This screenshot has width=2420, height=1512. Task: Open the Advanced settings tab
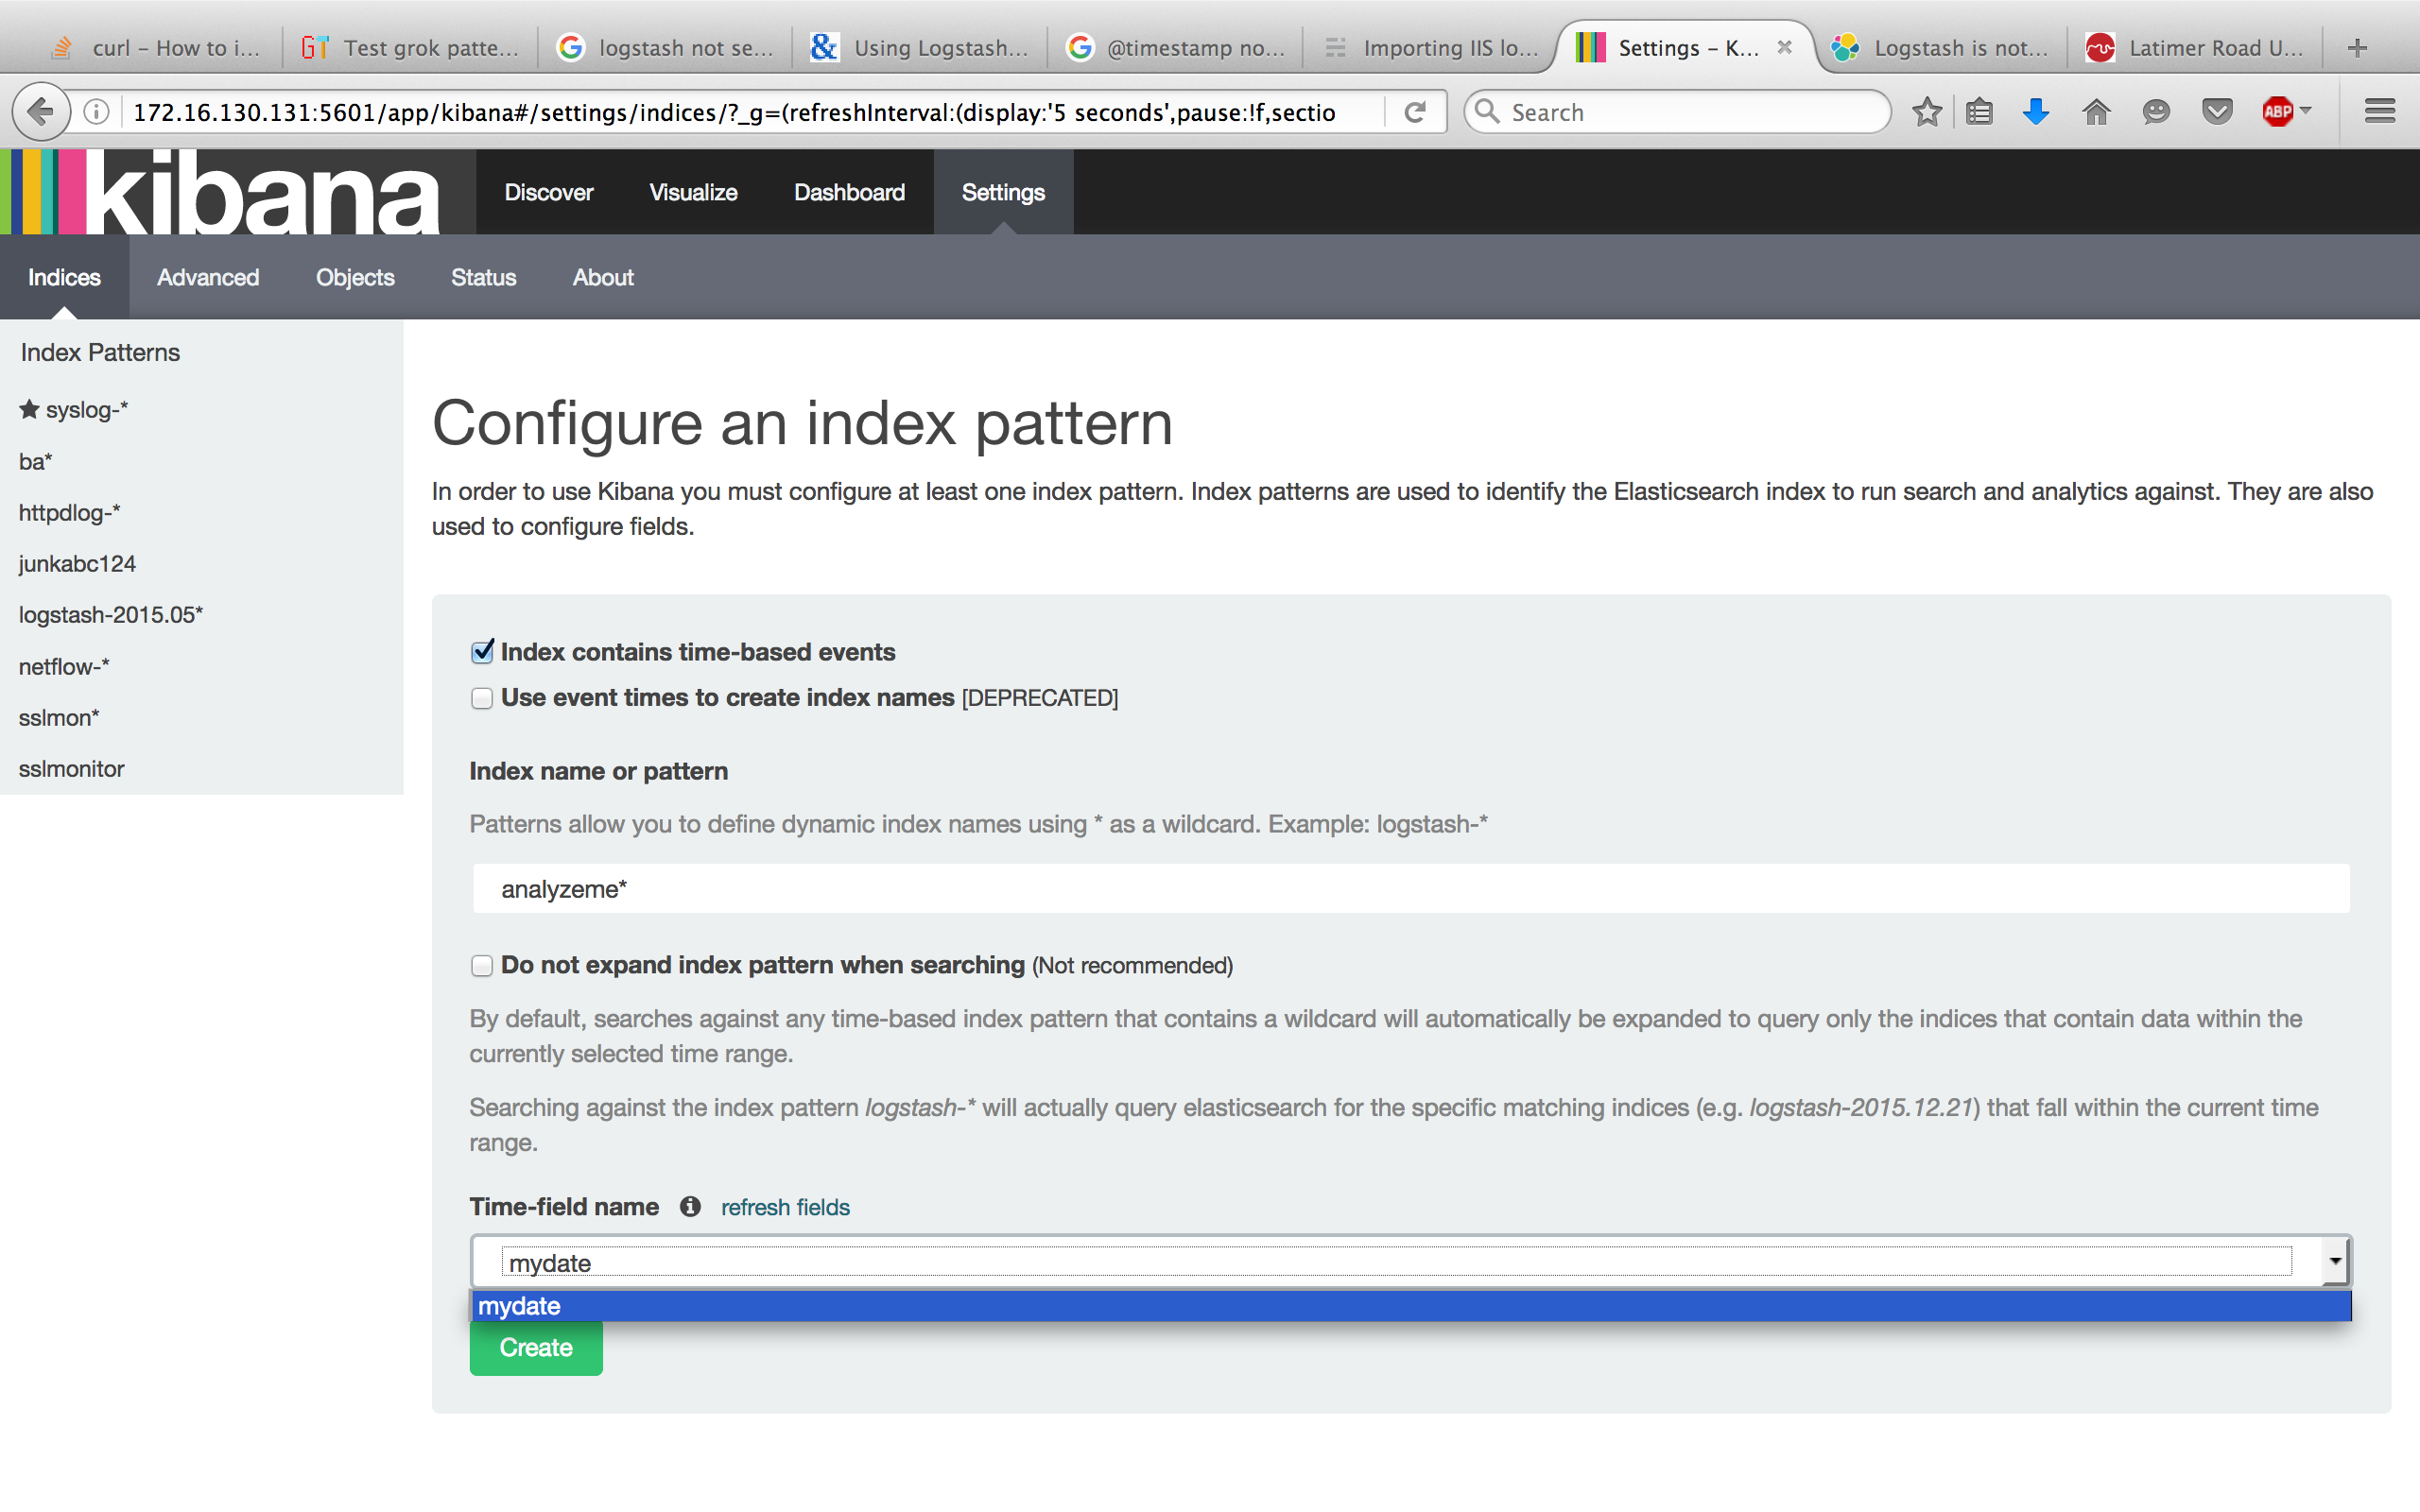208,277
